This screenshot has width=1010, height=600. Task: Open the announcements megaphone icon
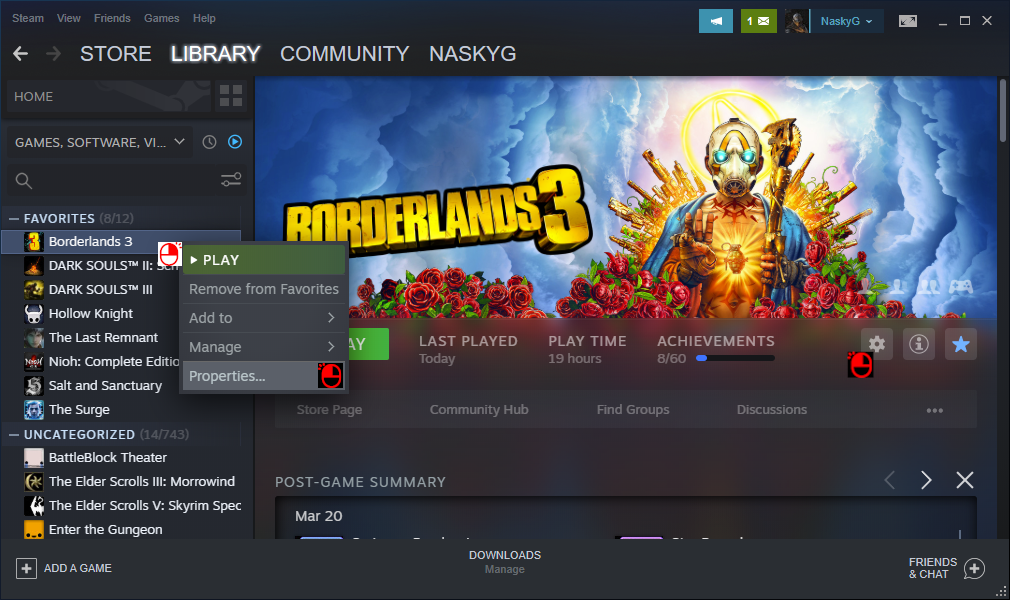[716, 21]
